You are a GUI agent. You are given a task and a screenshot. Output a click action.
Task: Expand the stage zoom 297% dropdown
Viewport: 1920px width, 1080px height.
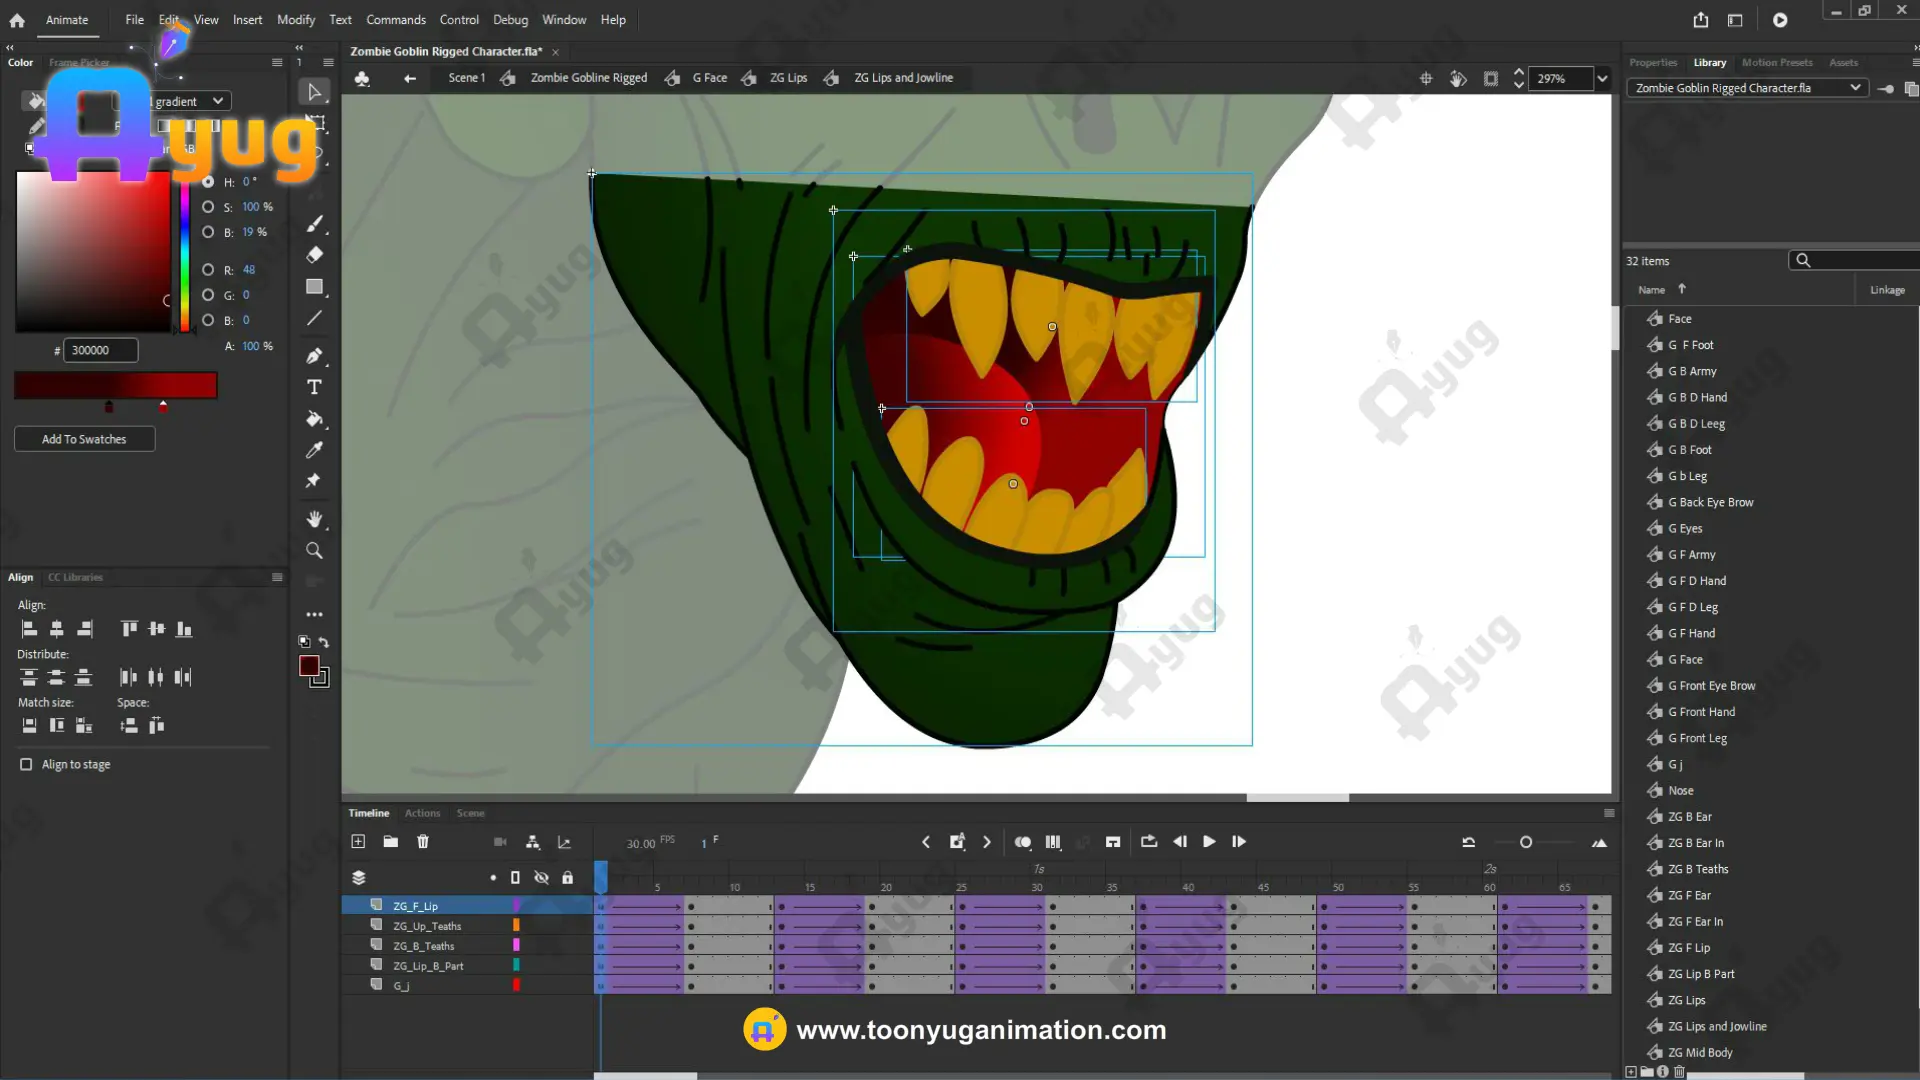tap(1603, 79)
